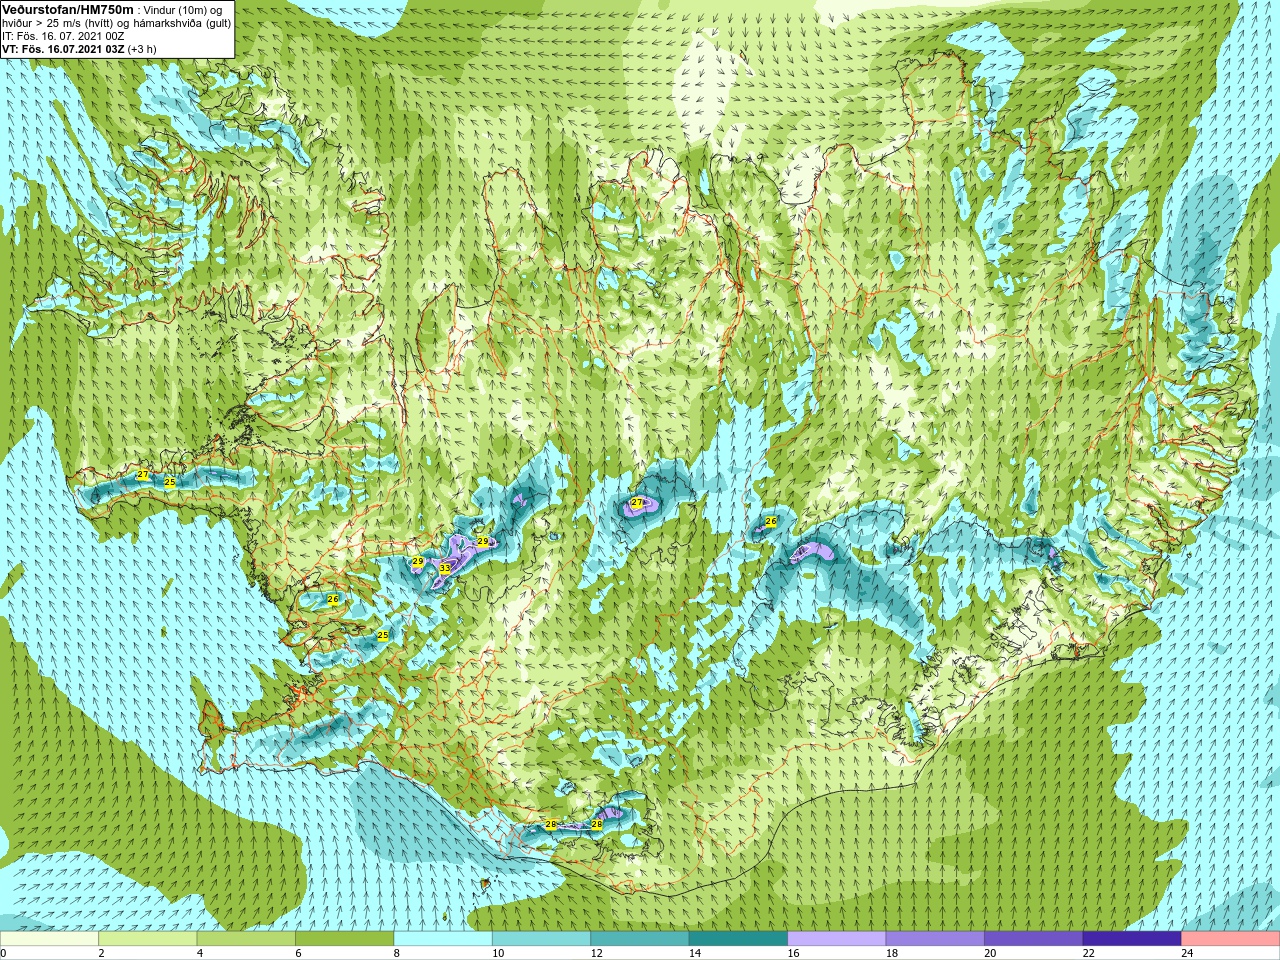Click the legend tick label '12'
1280x960 pixels.
coord(597,953)
